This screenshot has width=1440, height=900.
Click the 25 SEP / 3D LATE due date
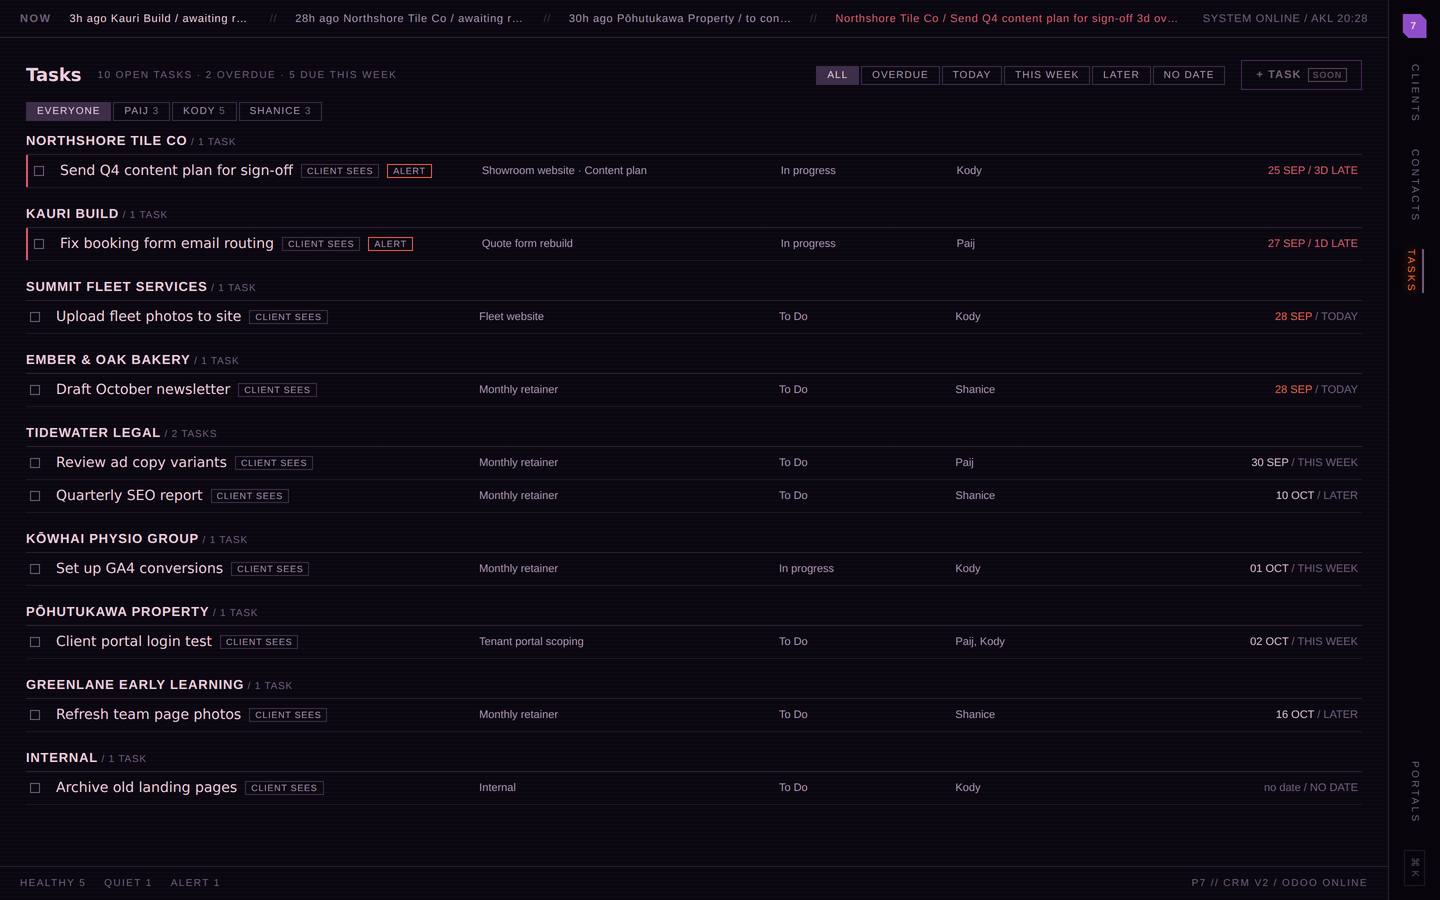[x=1312, y=171]
